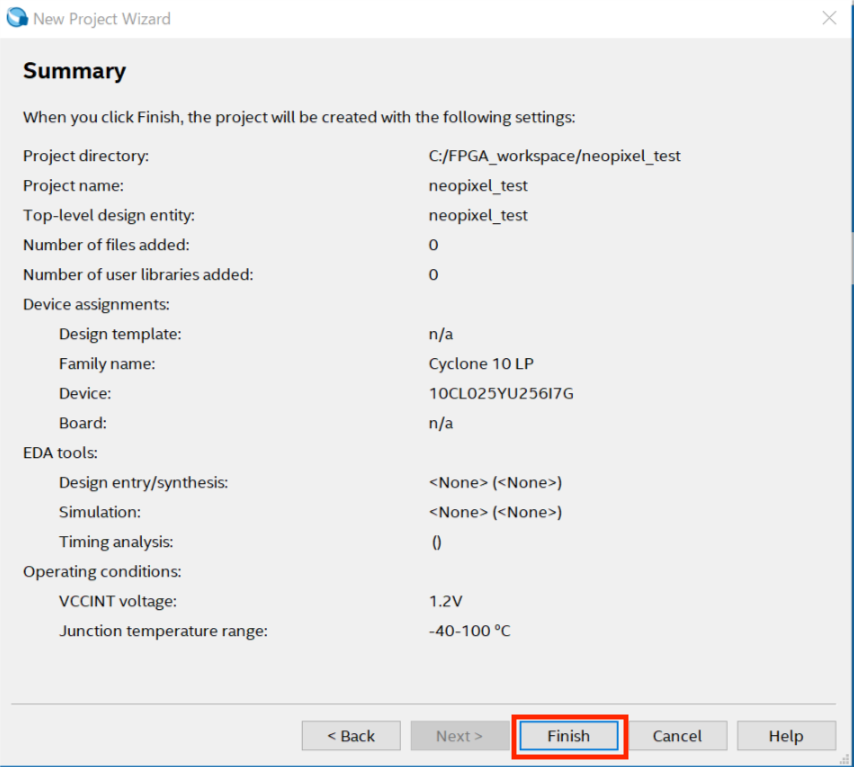The width and height of the screenshot is (854, 767).
Task: Click the Top-level design entity label
Action: click(x=108, y=215)
